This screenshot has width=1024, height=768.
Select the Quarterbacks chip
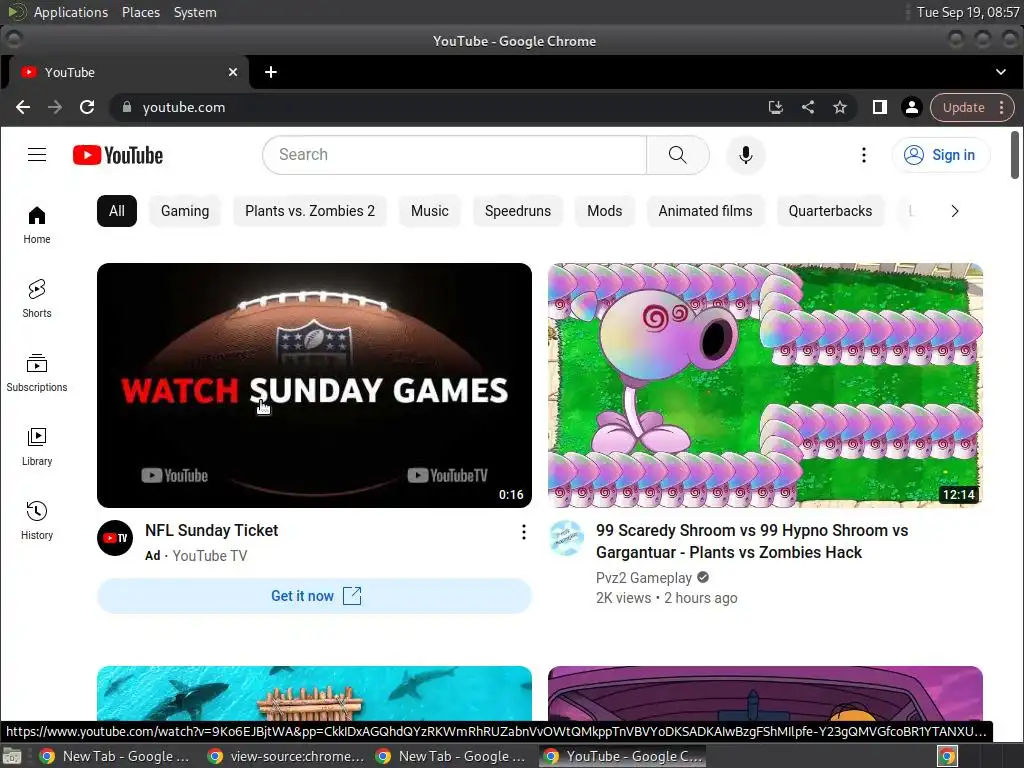[830, 211]
